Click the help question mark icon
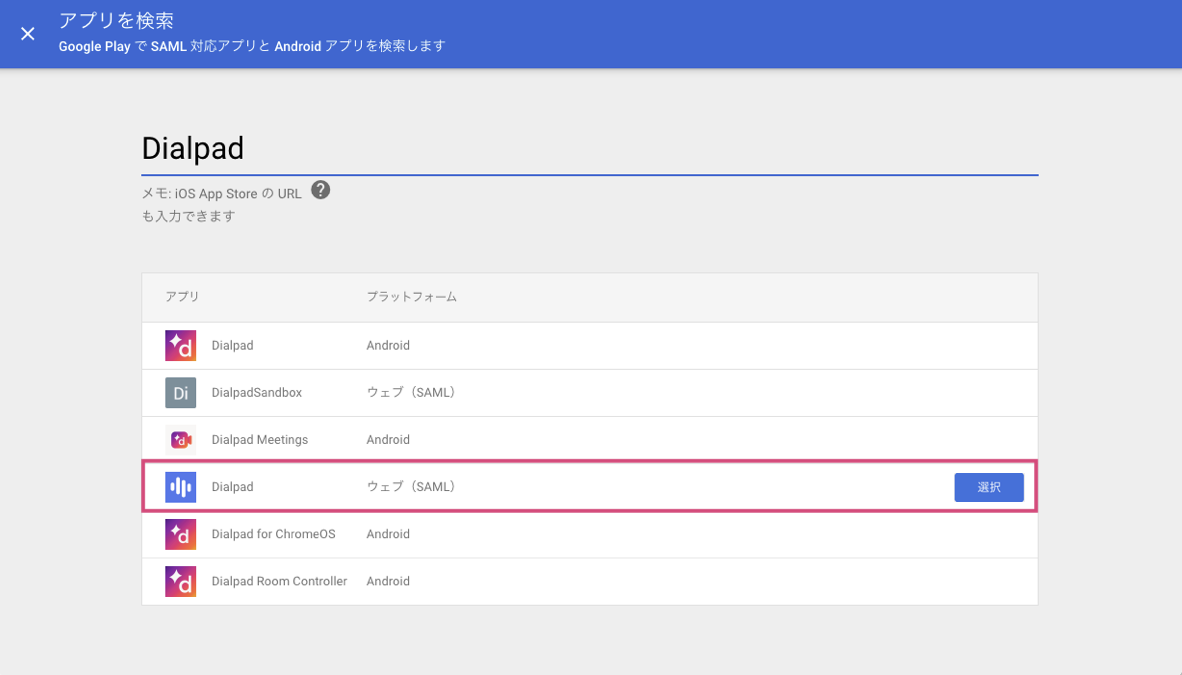1182x675 pixels. point(320,190)
